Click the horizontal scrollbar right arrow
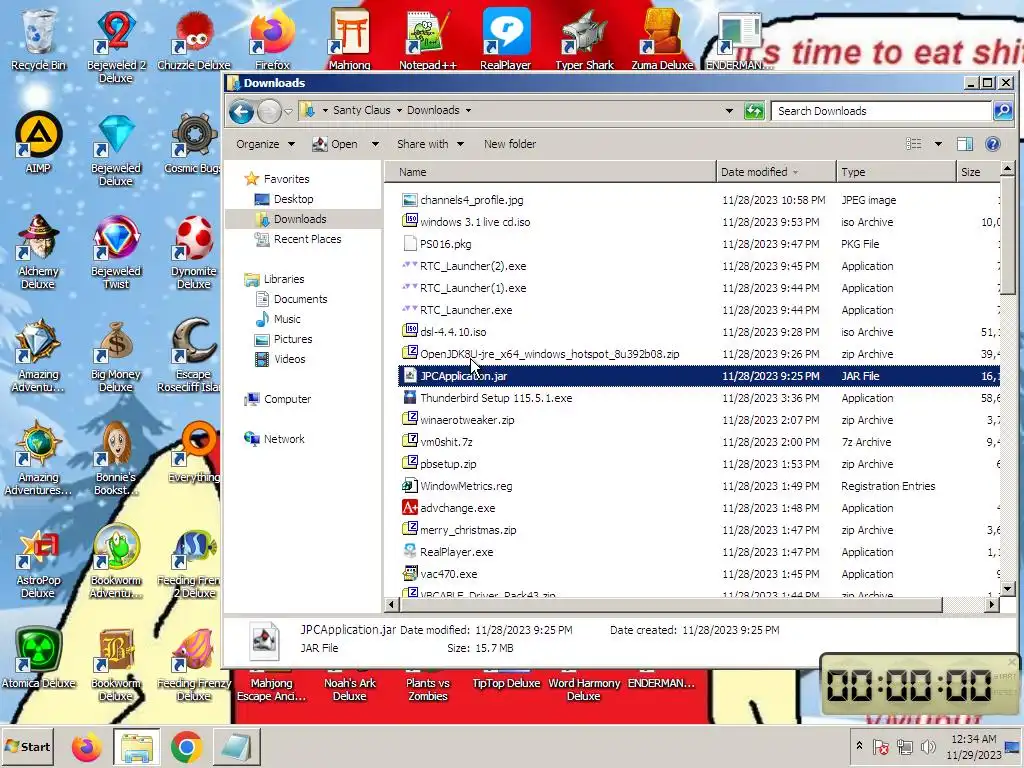The image size is (1024, 768). 992,605
